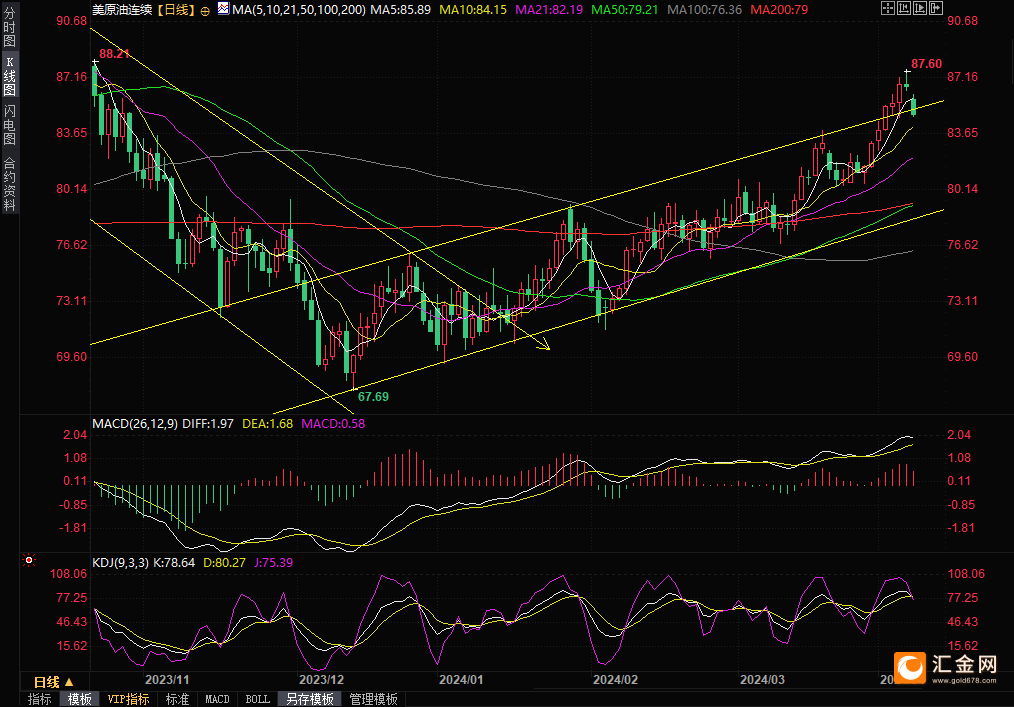Click the 美原油连续 contract title
The image size is (1014, 707).
click(x=122, y=10)
